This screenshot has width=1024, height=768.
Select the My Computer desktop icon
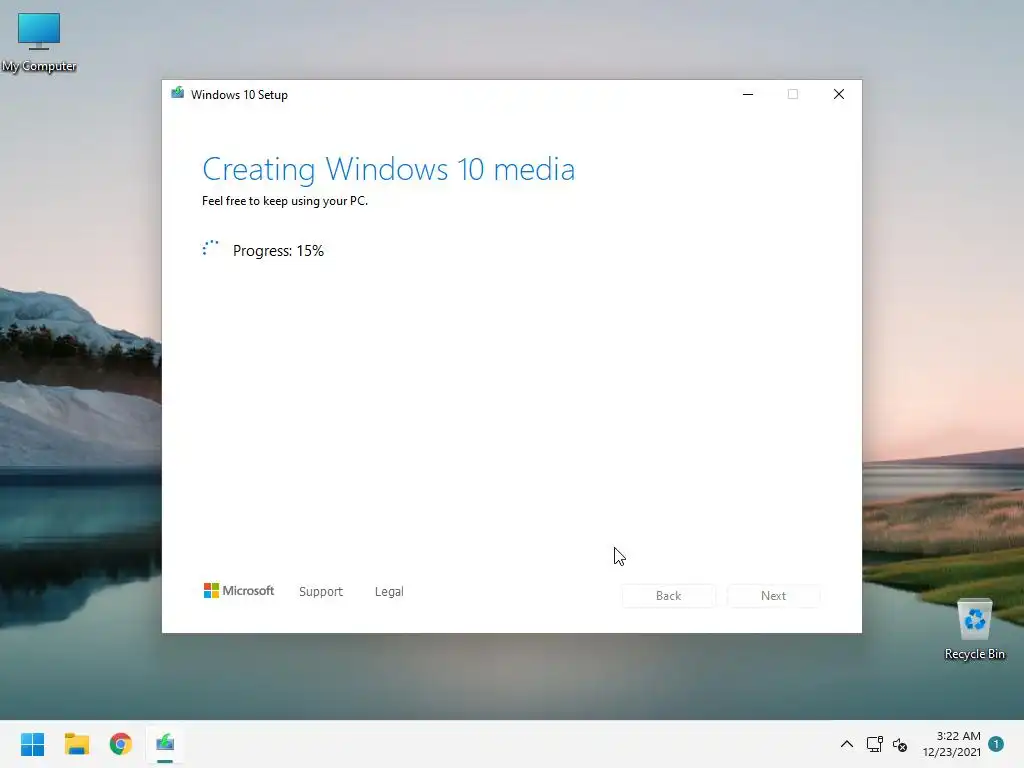[39, 42]
